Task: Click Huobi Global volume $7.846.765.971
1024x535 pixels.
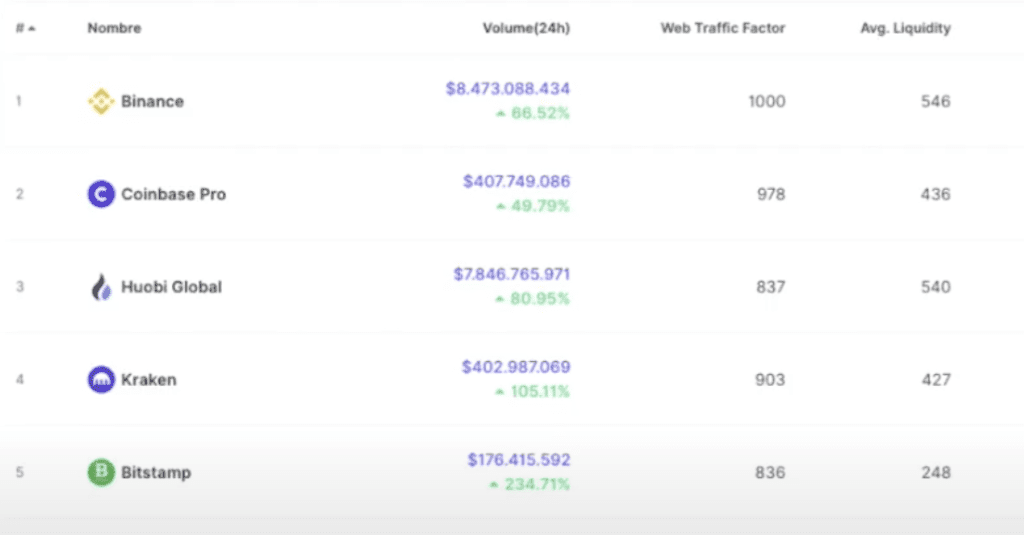Action: click(x=512, y=274)
